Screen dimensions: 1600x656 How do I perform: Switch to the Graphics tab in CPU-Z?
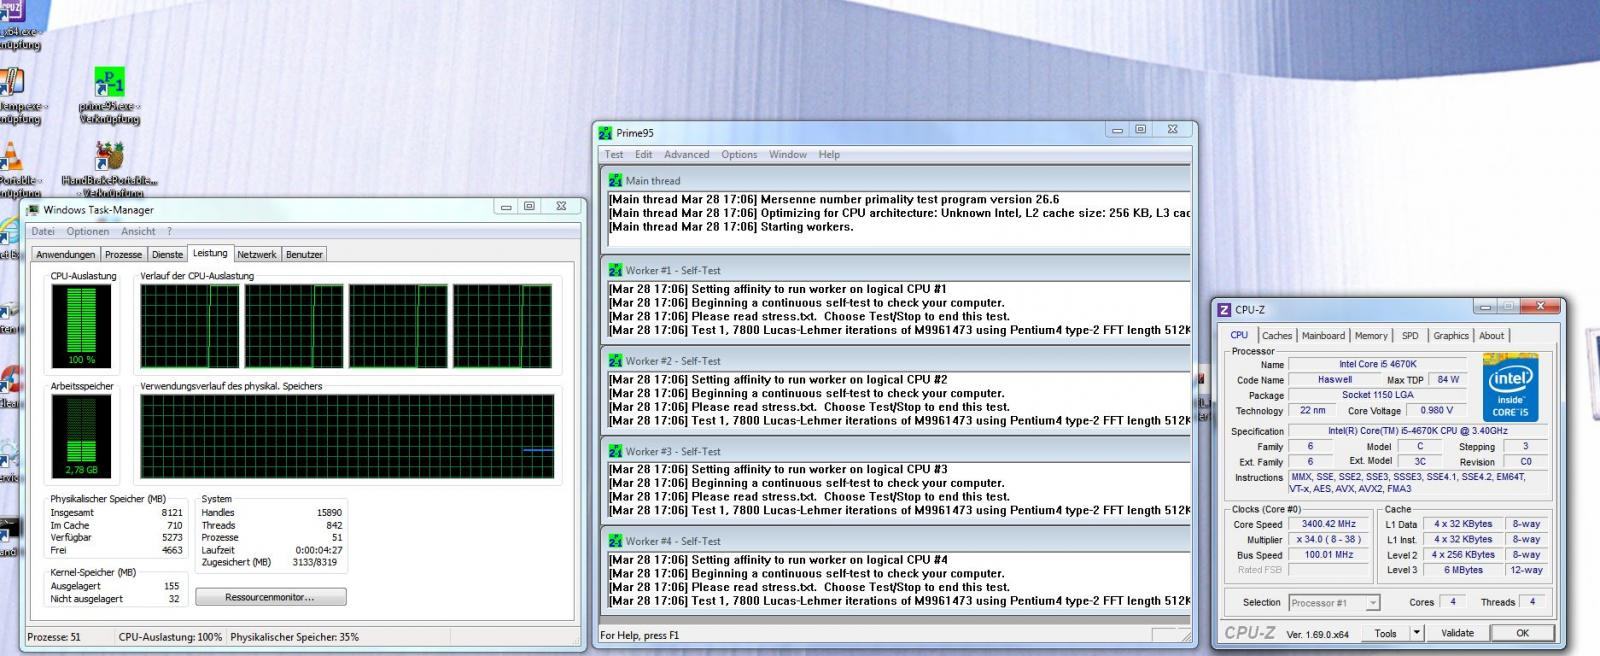coord(1451,336)
